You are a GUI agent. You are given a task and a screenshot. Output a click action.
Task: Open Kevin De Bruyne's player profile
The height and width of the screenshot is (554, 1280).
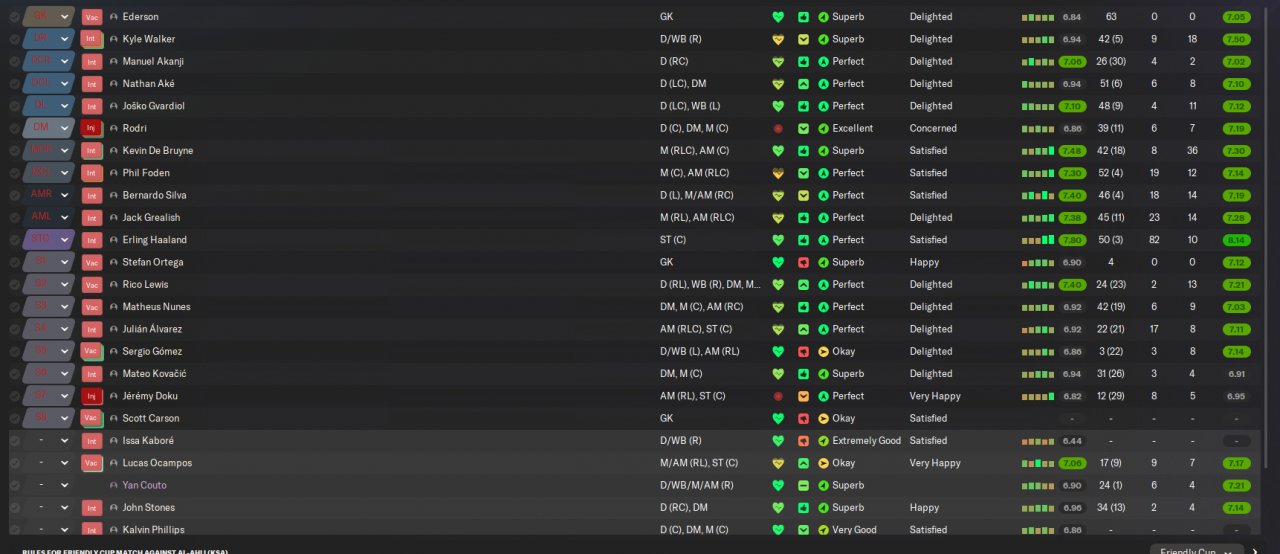(x=157, y=151)
